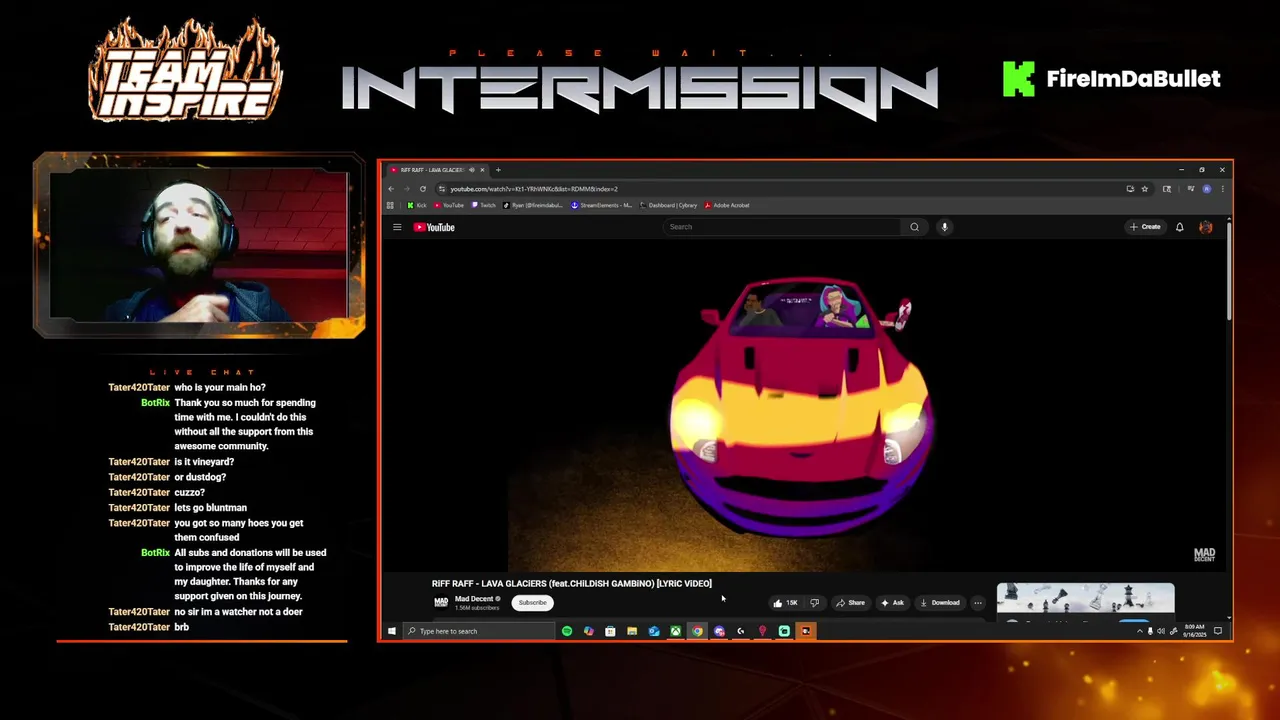
Task: Open more actions ellipsis under video
Action: pos(978,603)
